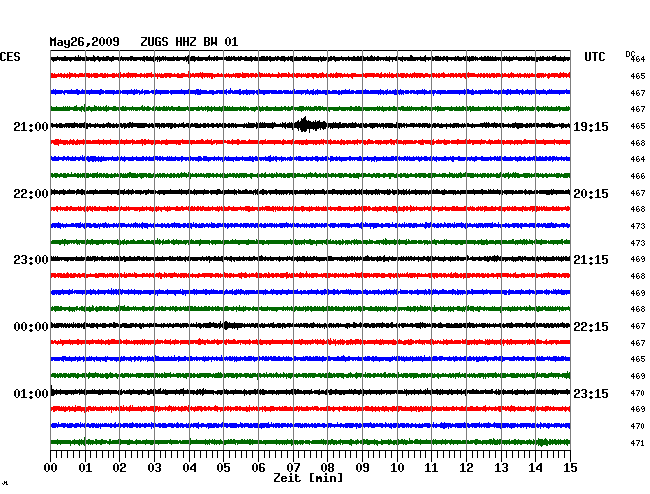The height and width of the screenshot is (494, 650).
Task: Click minute axis tick label 12
Action: point(466,467)
